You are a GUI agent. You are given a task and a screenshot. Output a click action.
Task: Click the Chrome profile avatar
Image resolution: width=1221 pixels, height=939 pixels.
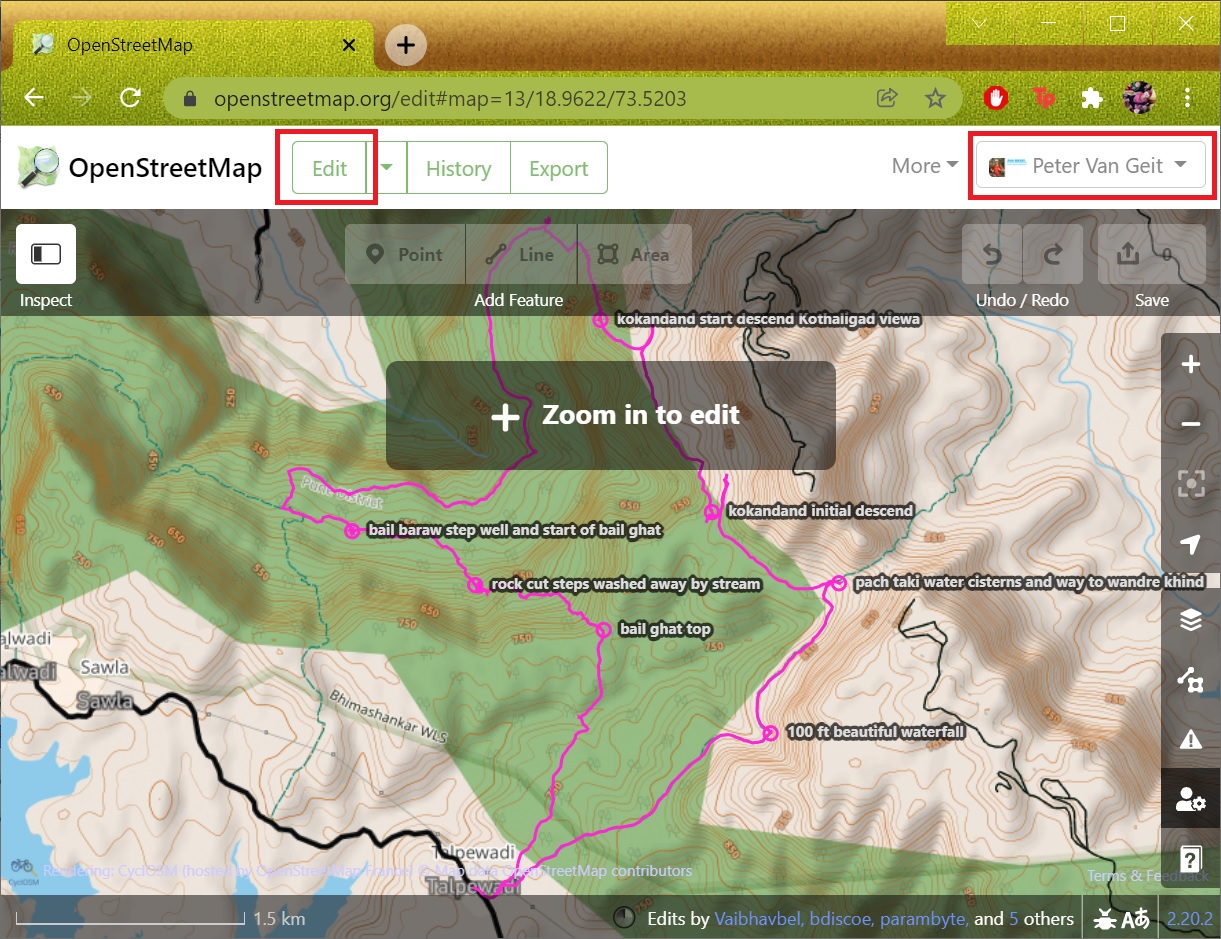click(1140, 97)
